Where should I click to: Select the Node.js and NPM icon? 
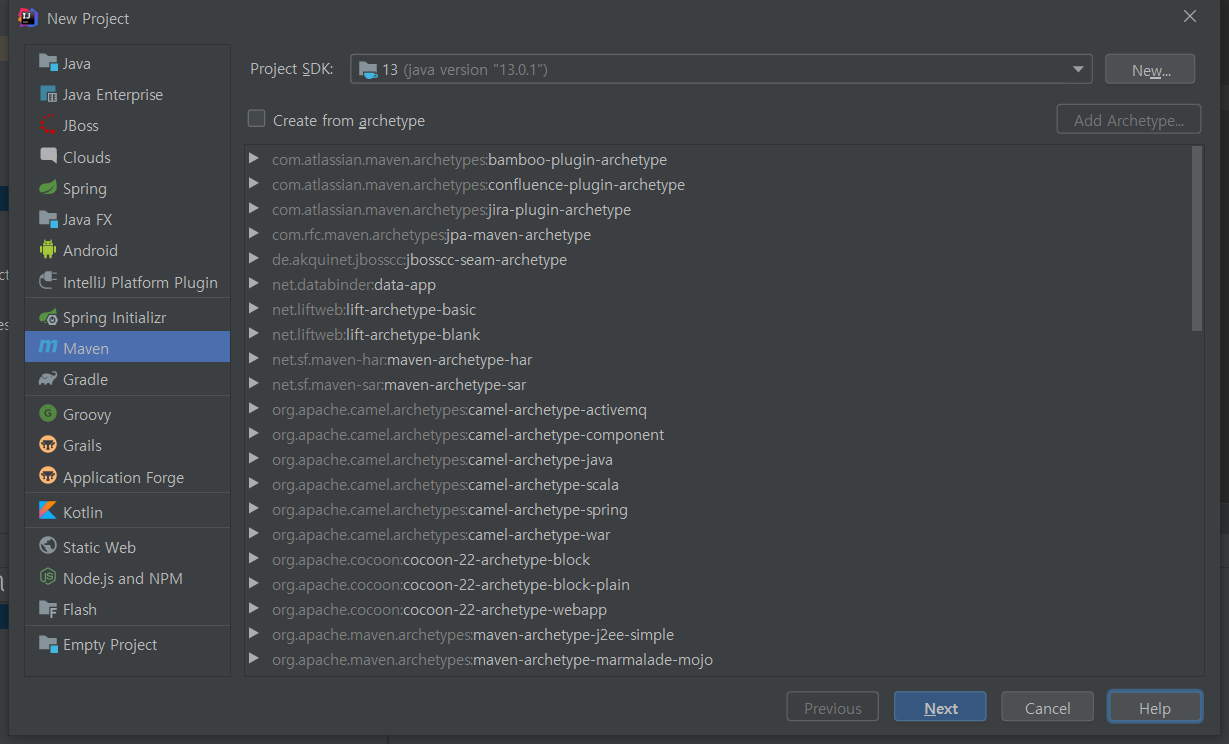pos(47,577)
